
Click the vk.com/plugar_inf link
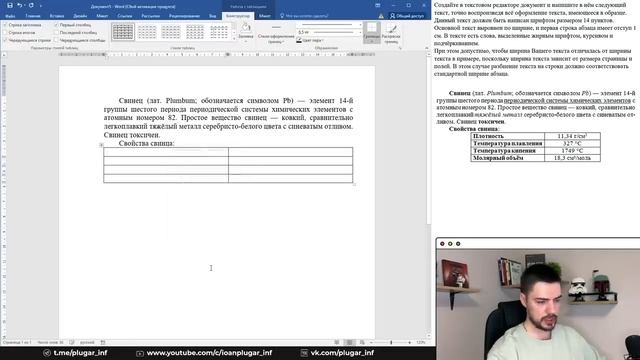342,353
